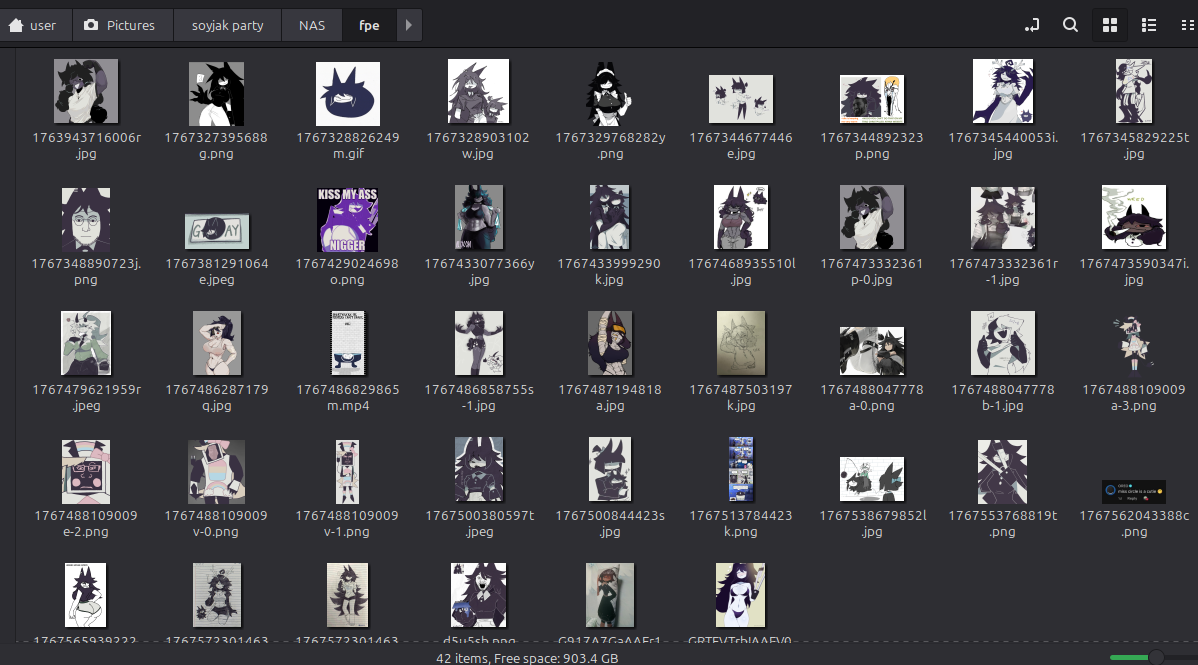Adjust the icon zoom slider
Image resolution: width=1198 pixels, height=665 pixels.
point(1155,657)
